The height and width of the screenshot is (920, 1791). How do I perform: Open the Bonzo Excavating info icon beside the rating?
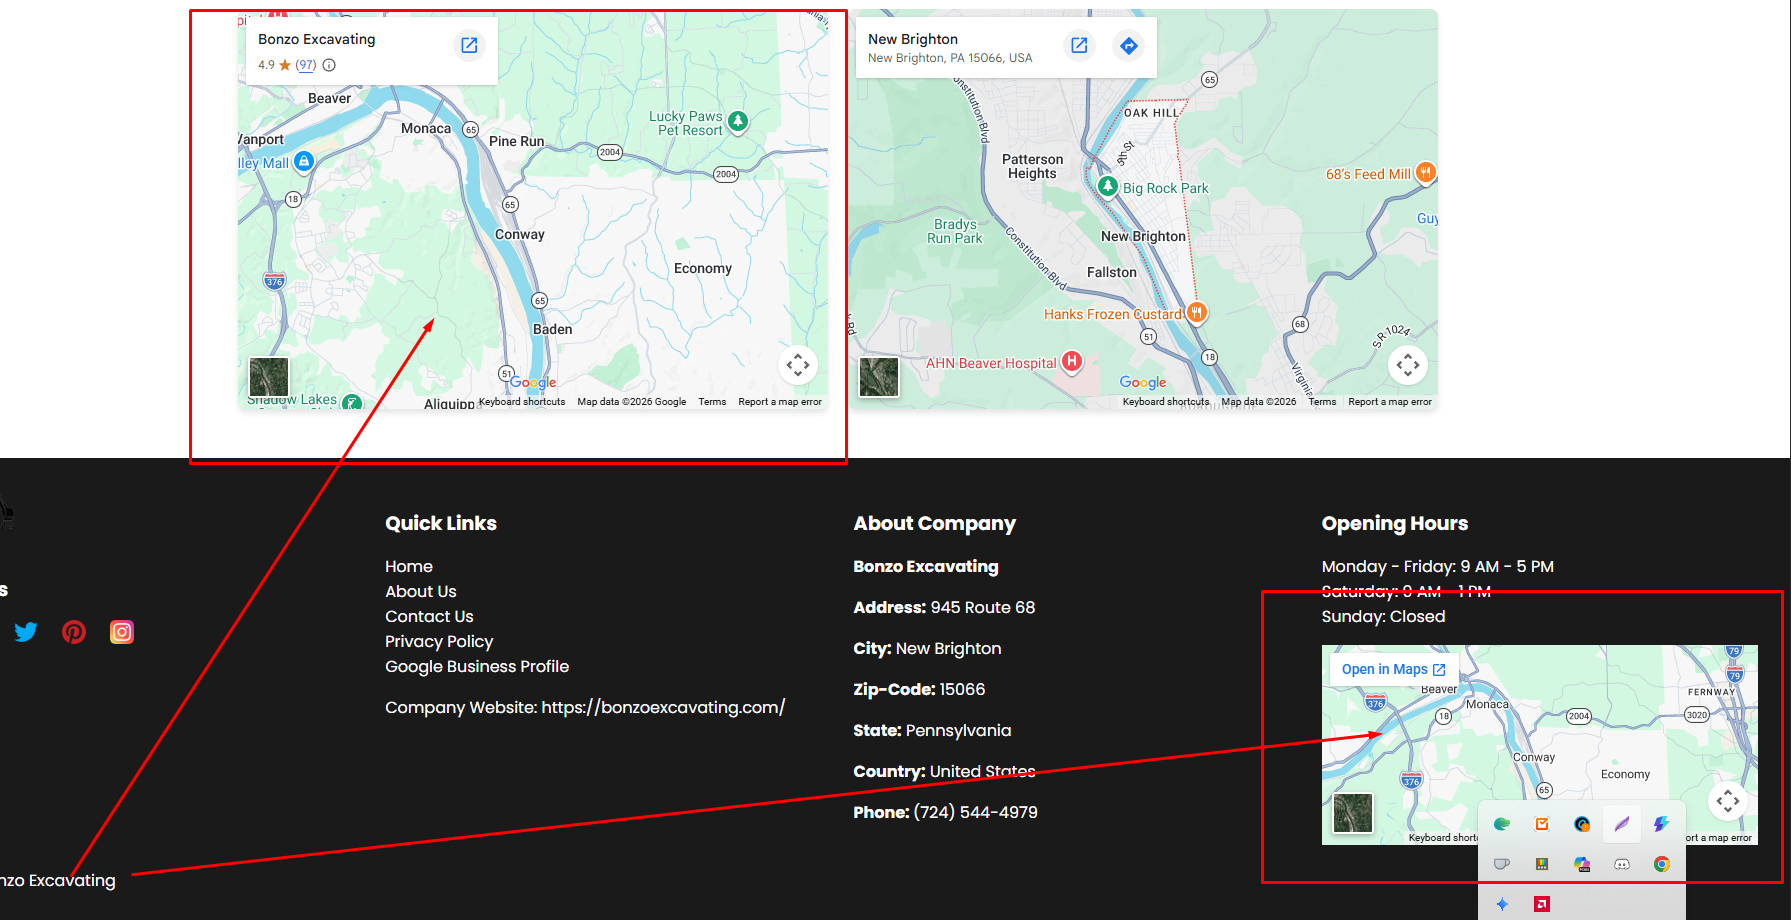click(329, 65)
